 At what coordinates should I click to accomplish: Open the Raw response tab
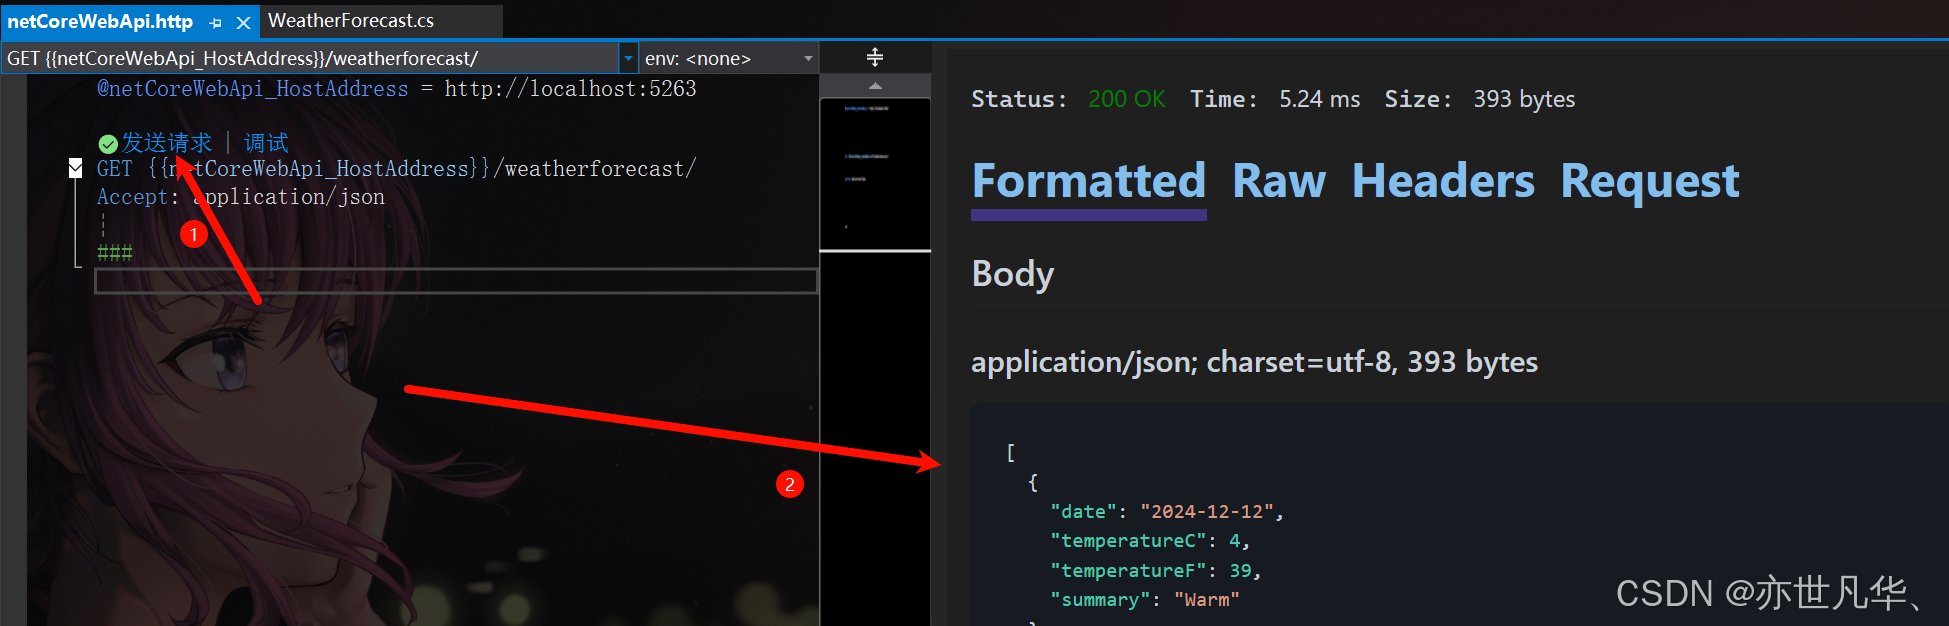pyautogui.click(x=1279, y=182)
